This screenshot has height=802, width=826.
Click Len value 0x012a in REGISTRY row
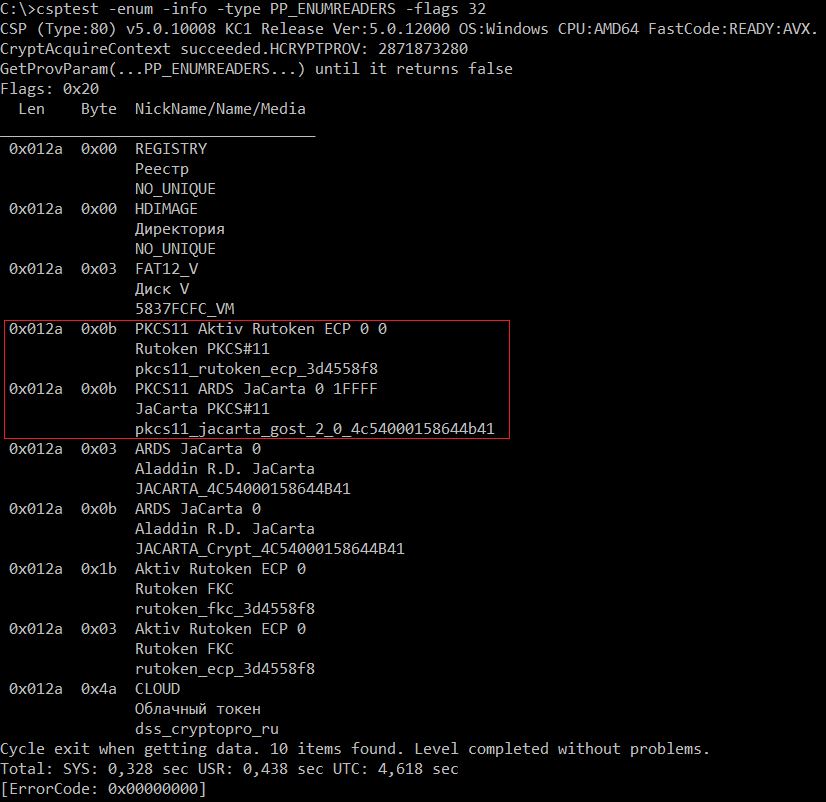(36, 149)
